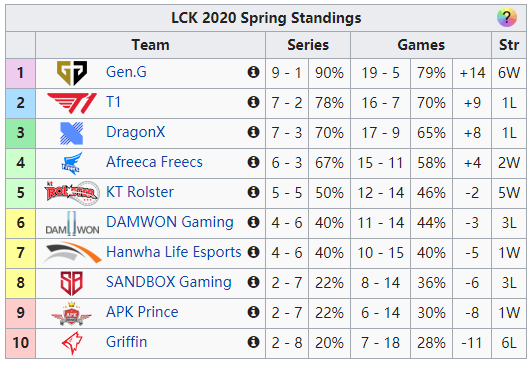Follow the Hanwha Life Esports link
The width and height of the screenshot is (530, 365).
point(173,252)
